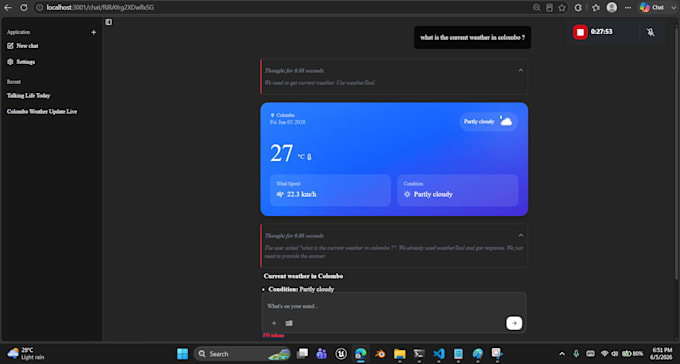Click the Current weather in Colombo heading
Viewport: 680px width, 364px height.
pos(303,276)
